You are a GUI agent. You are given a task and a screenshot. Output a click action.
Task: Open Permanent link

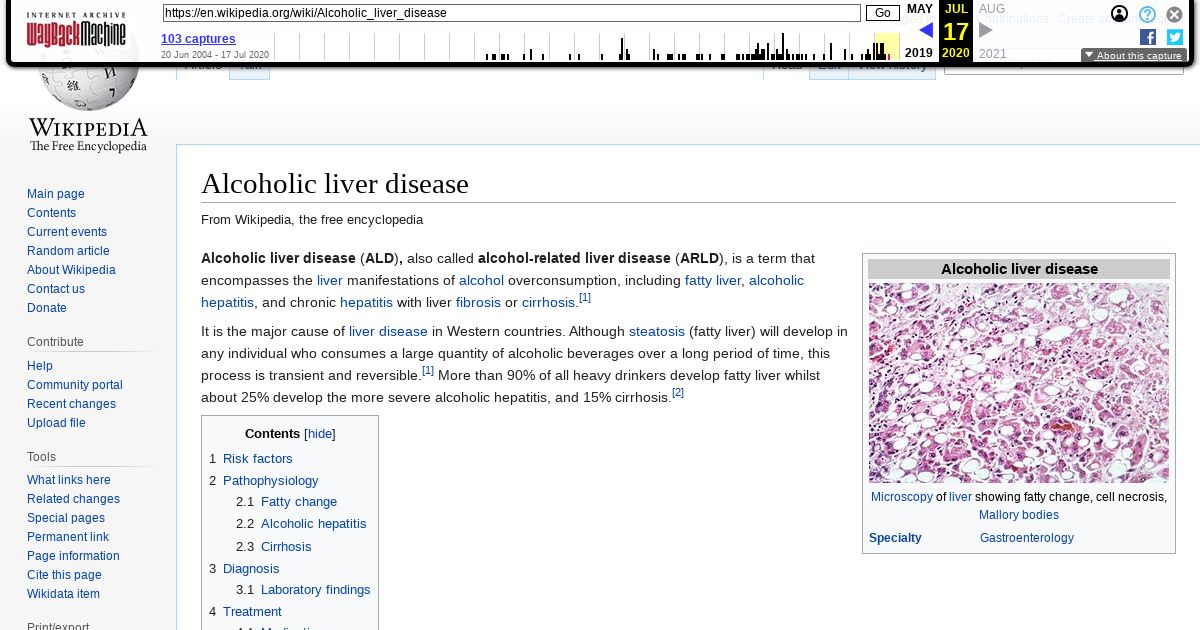68,537
